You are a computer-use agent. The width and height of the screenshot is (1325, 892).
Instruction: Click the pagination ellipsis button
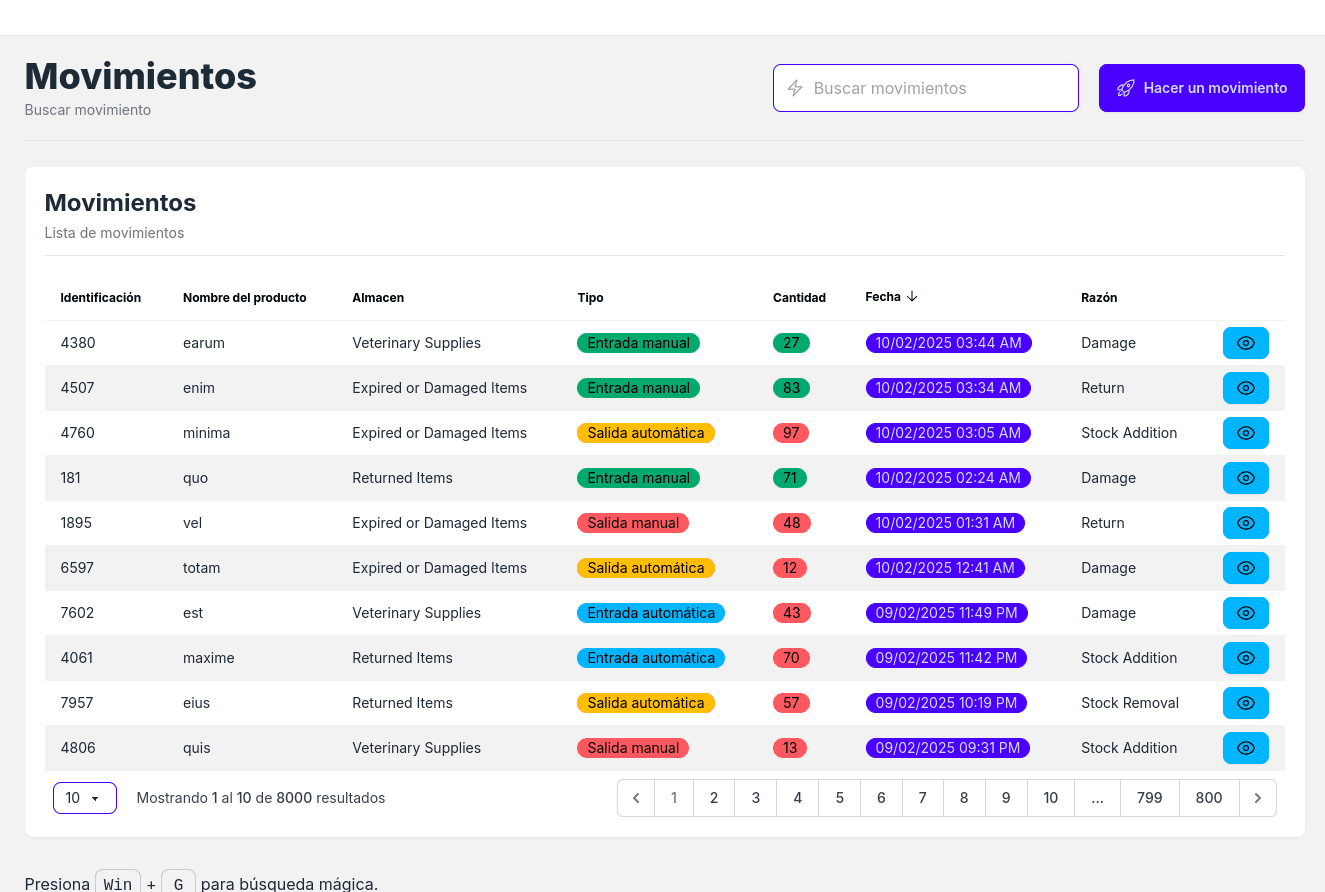tap(1098, 798)
